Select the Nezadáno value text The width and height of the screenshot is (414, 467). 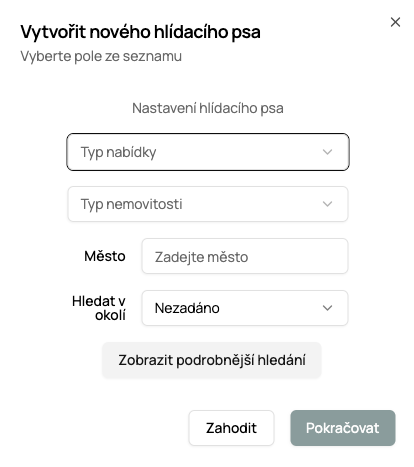pos(187,308)
